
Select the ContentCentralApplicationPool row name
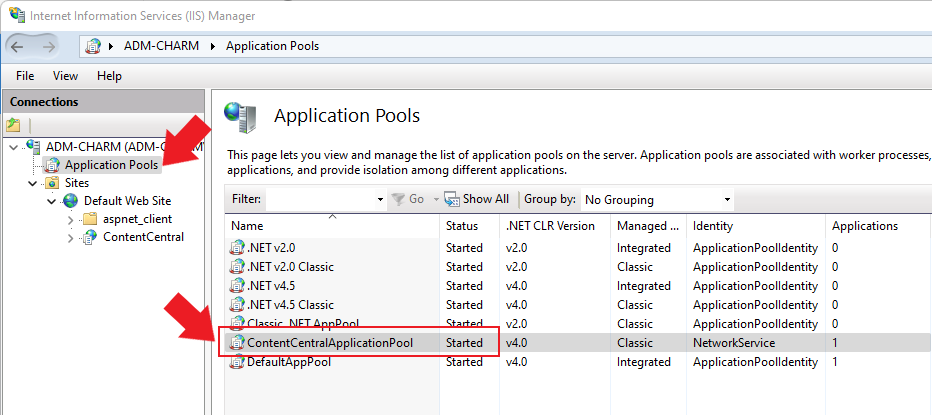coord(330,343)
